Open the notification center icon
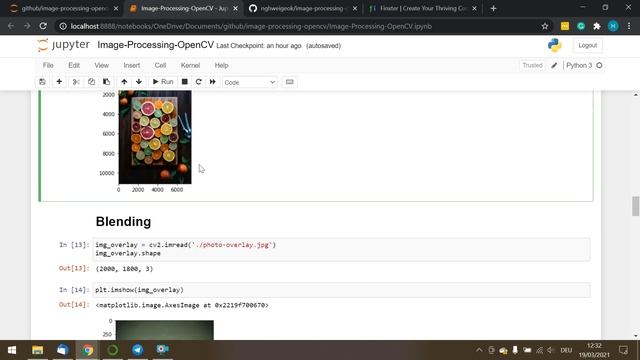Viewport: 640px width, 360px height. (x=623, y=350)
